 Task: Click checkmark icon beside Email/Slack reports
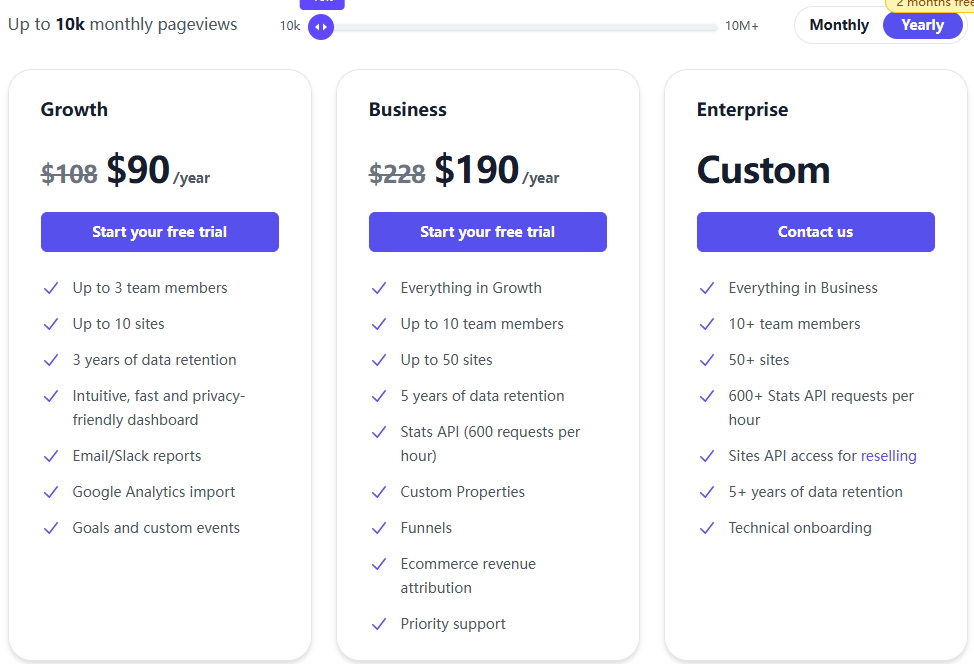point(51,456)
